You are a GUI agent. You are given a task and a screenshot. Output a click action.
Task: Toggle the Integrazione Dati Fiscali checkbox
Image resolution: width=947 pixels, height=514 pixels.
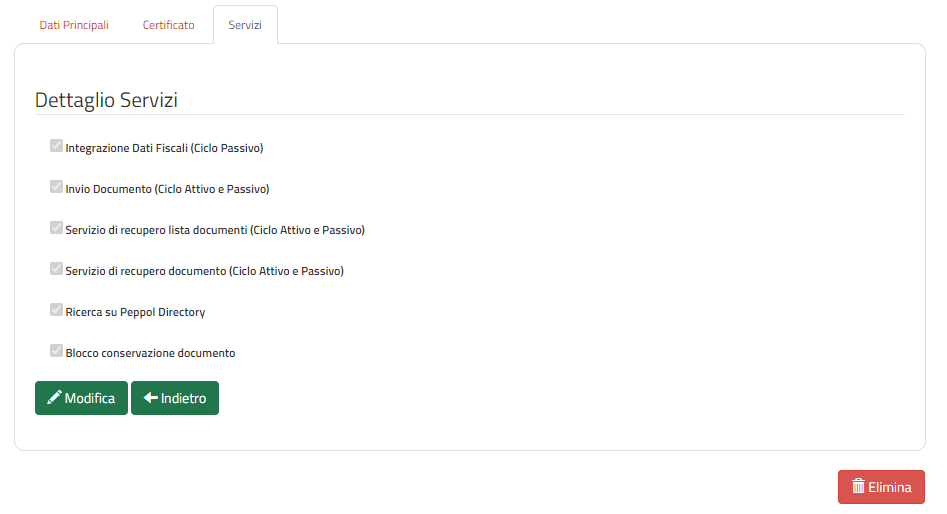(x=56, y=146)
